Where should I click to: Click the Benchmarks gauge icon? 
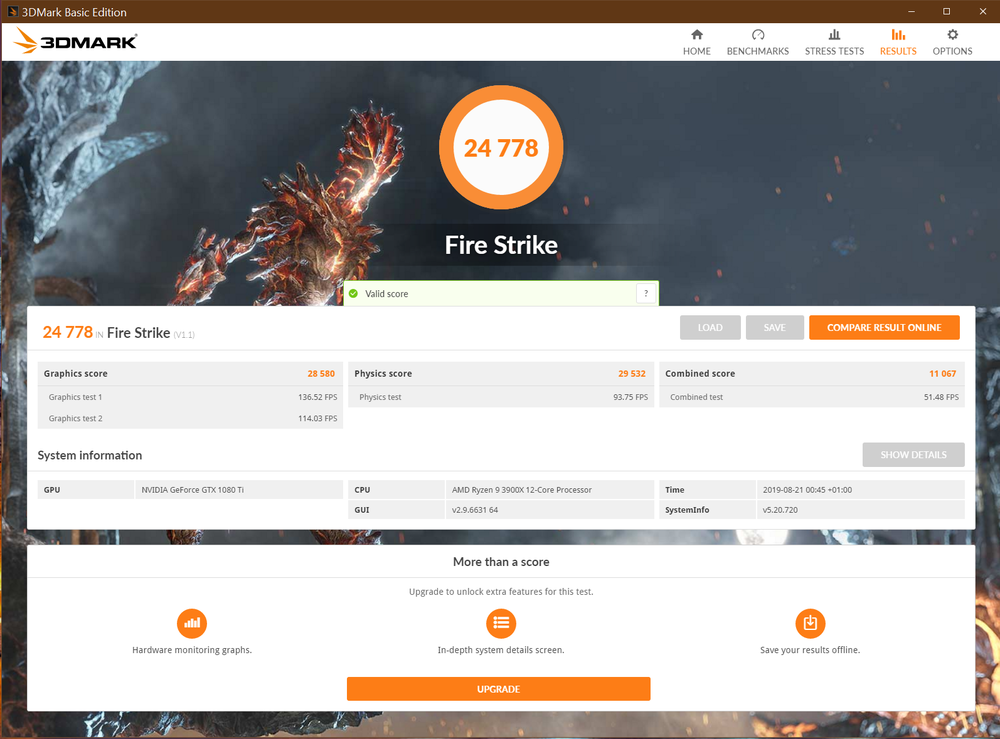(x=758, y=34)
